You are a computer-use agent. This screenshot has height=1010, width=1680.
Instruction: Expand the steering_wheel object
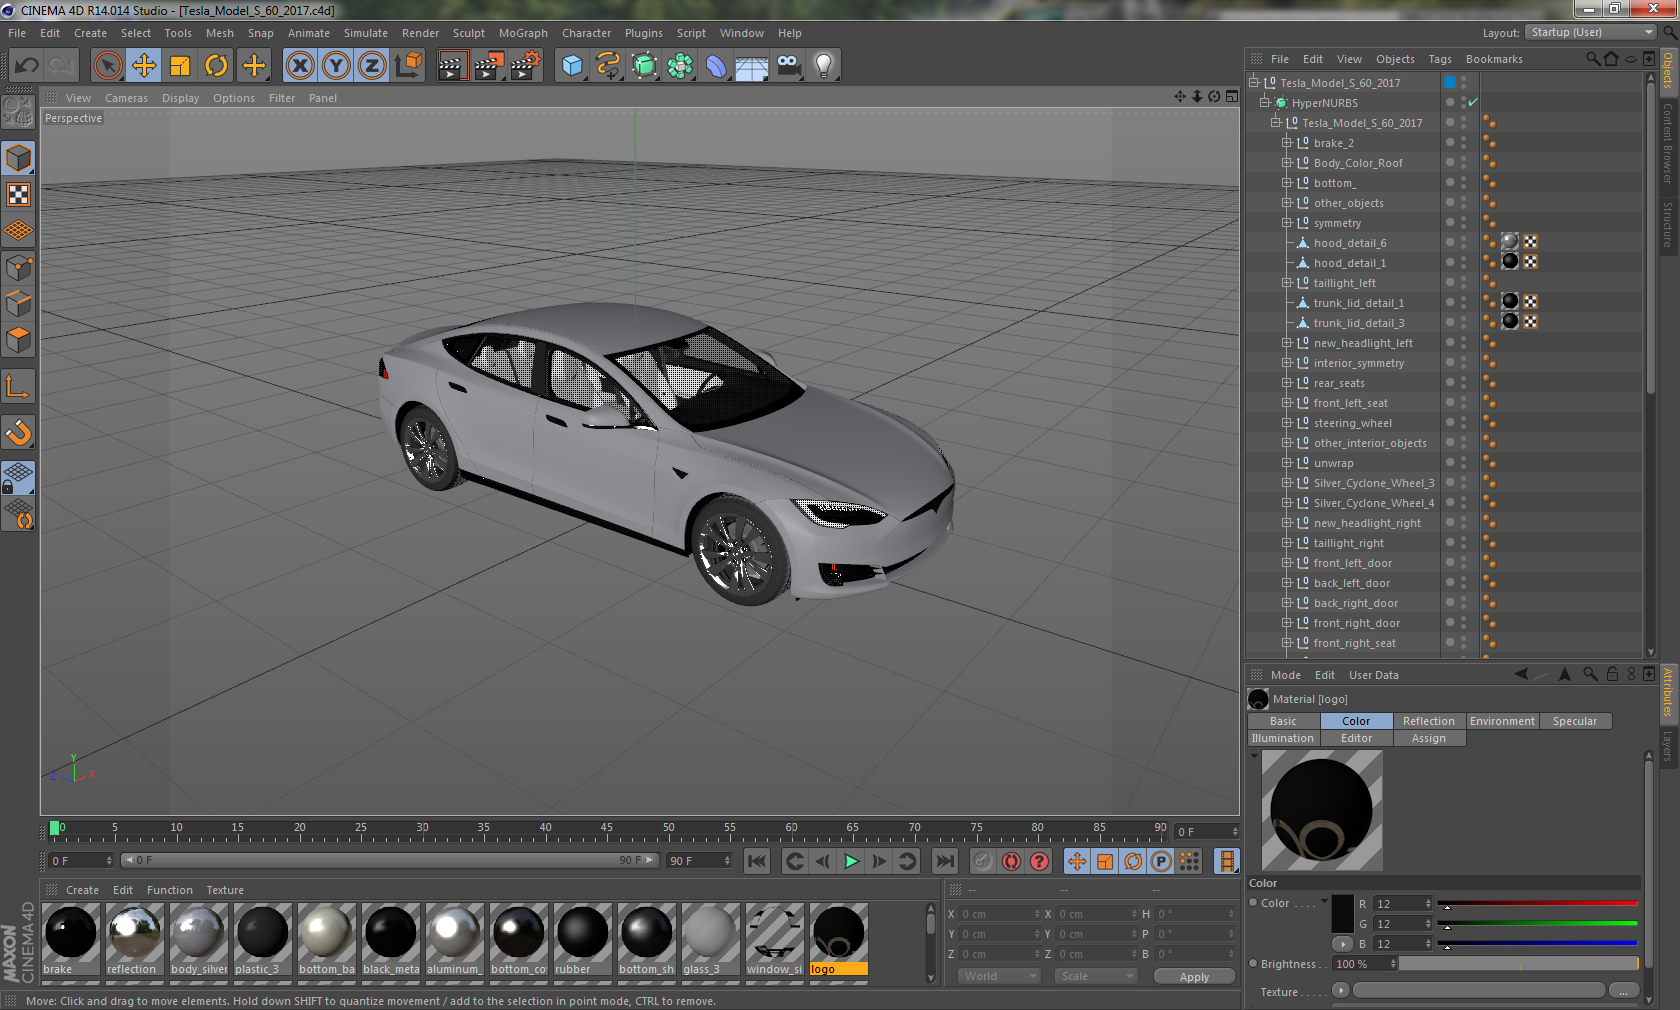1287,423
